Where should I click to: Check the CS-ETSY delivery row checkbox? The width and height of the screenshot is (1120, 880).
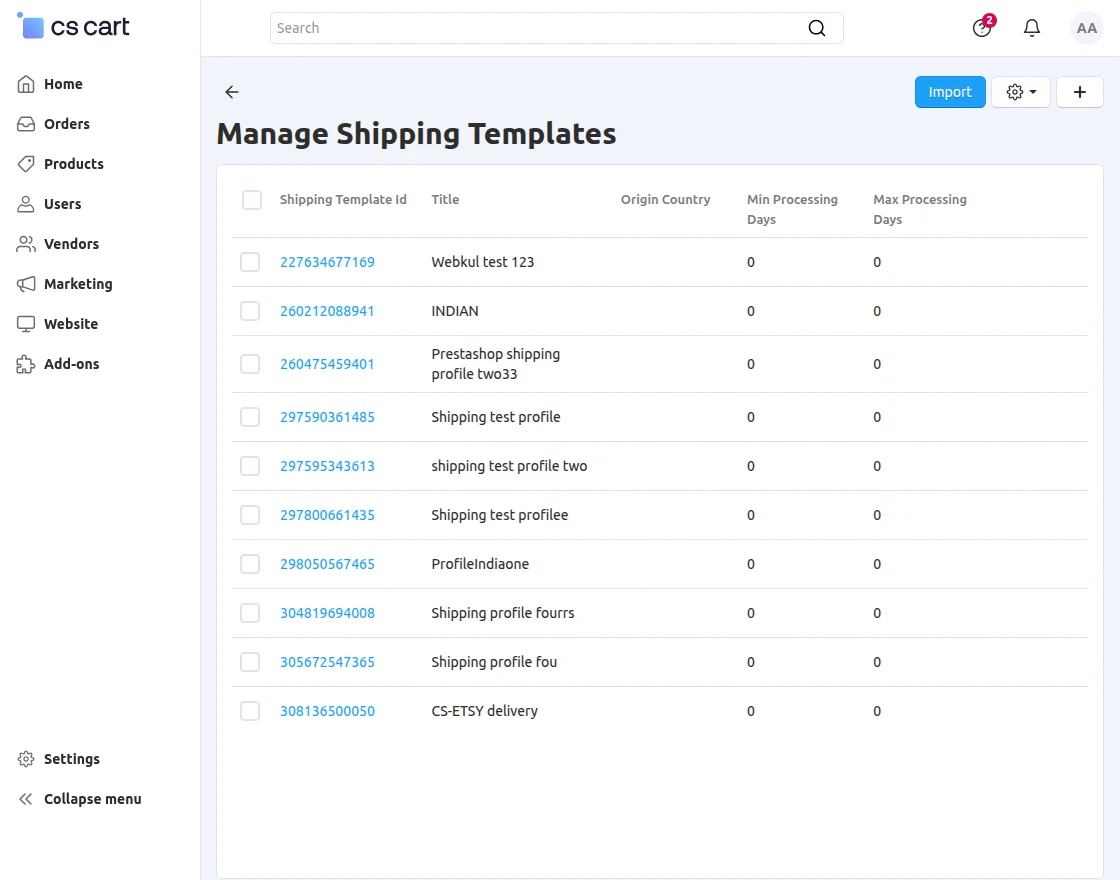pyautogui.click(x=250, y=711)
